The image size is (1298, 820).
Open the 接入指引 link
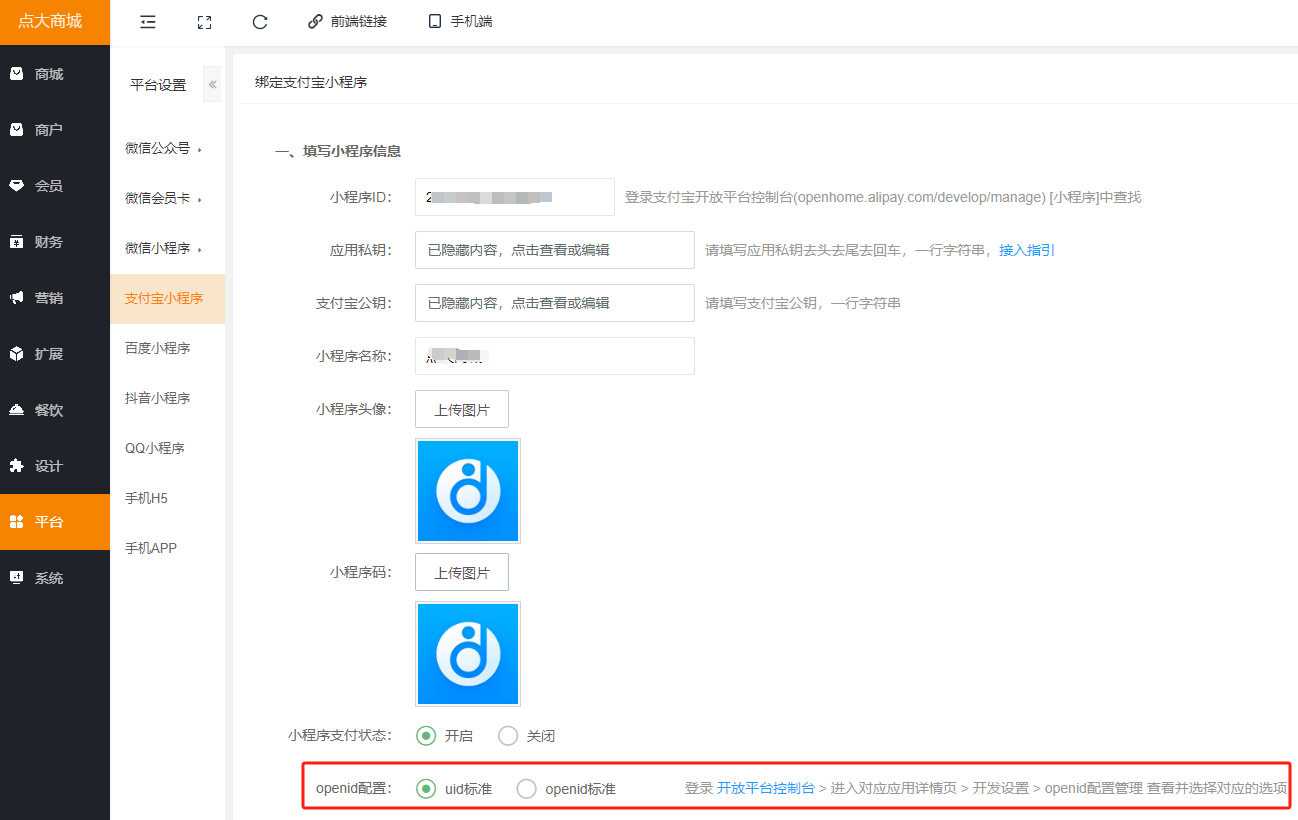click(1027, 250)
